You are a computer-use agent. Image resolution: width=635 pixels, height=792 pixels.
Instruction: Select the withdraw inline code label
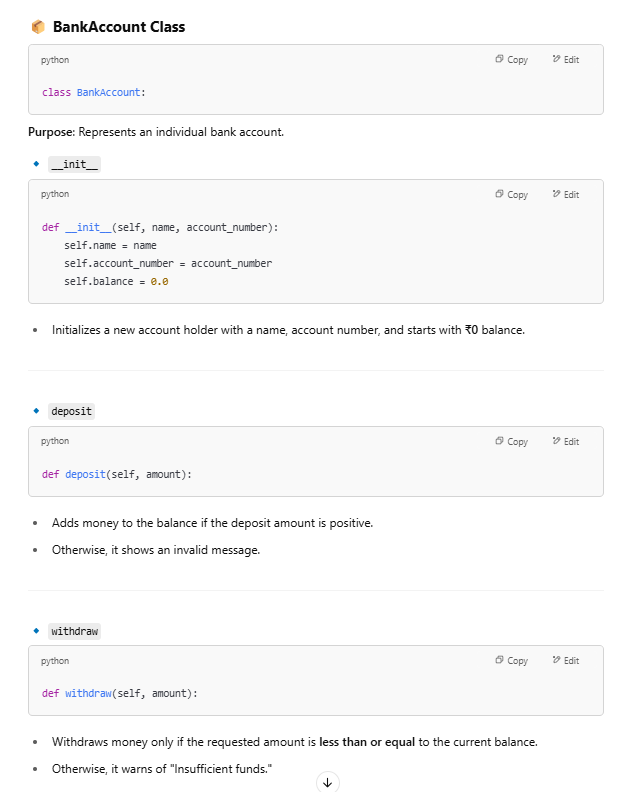[x=74, y=632]
